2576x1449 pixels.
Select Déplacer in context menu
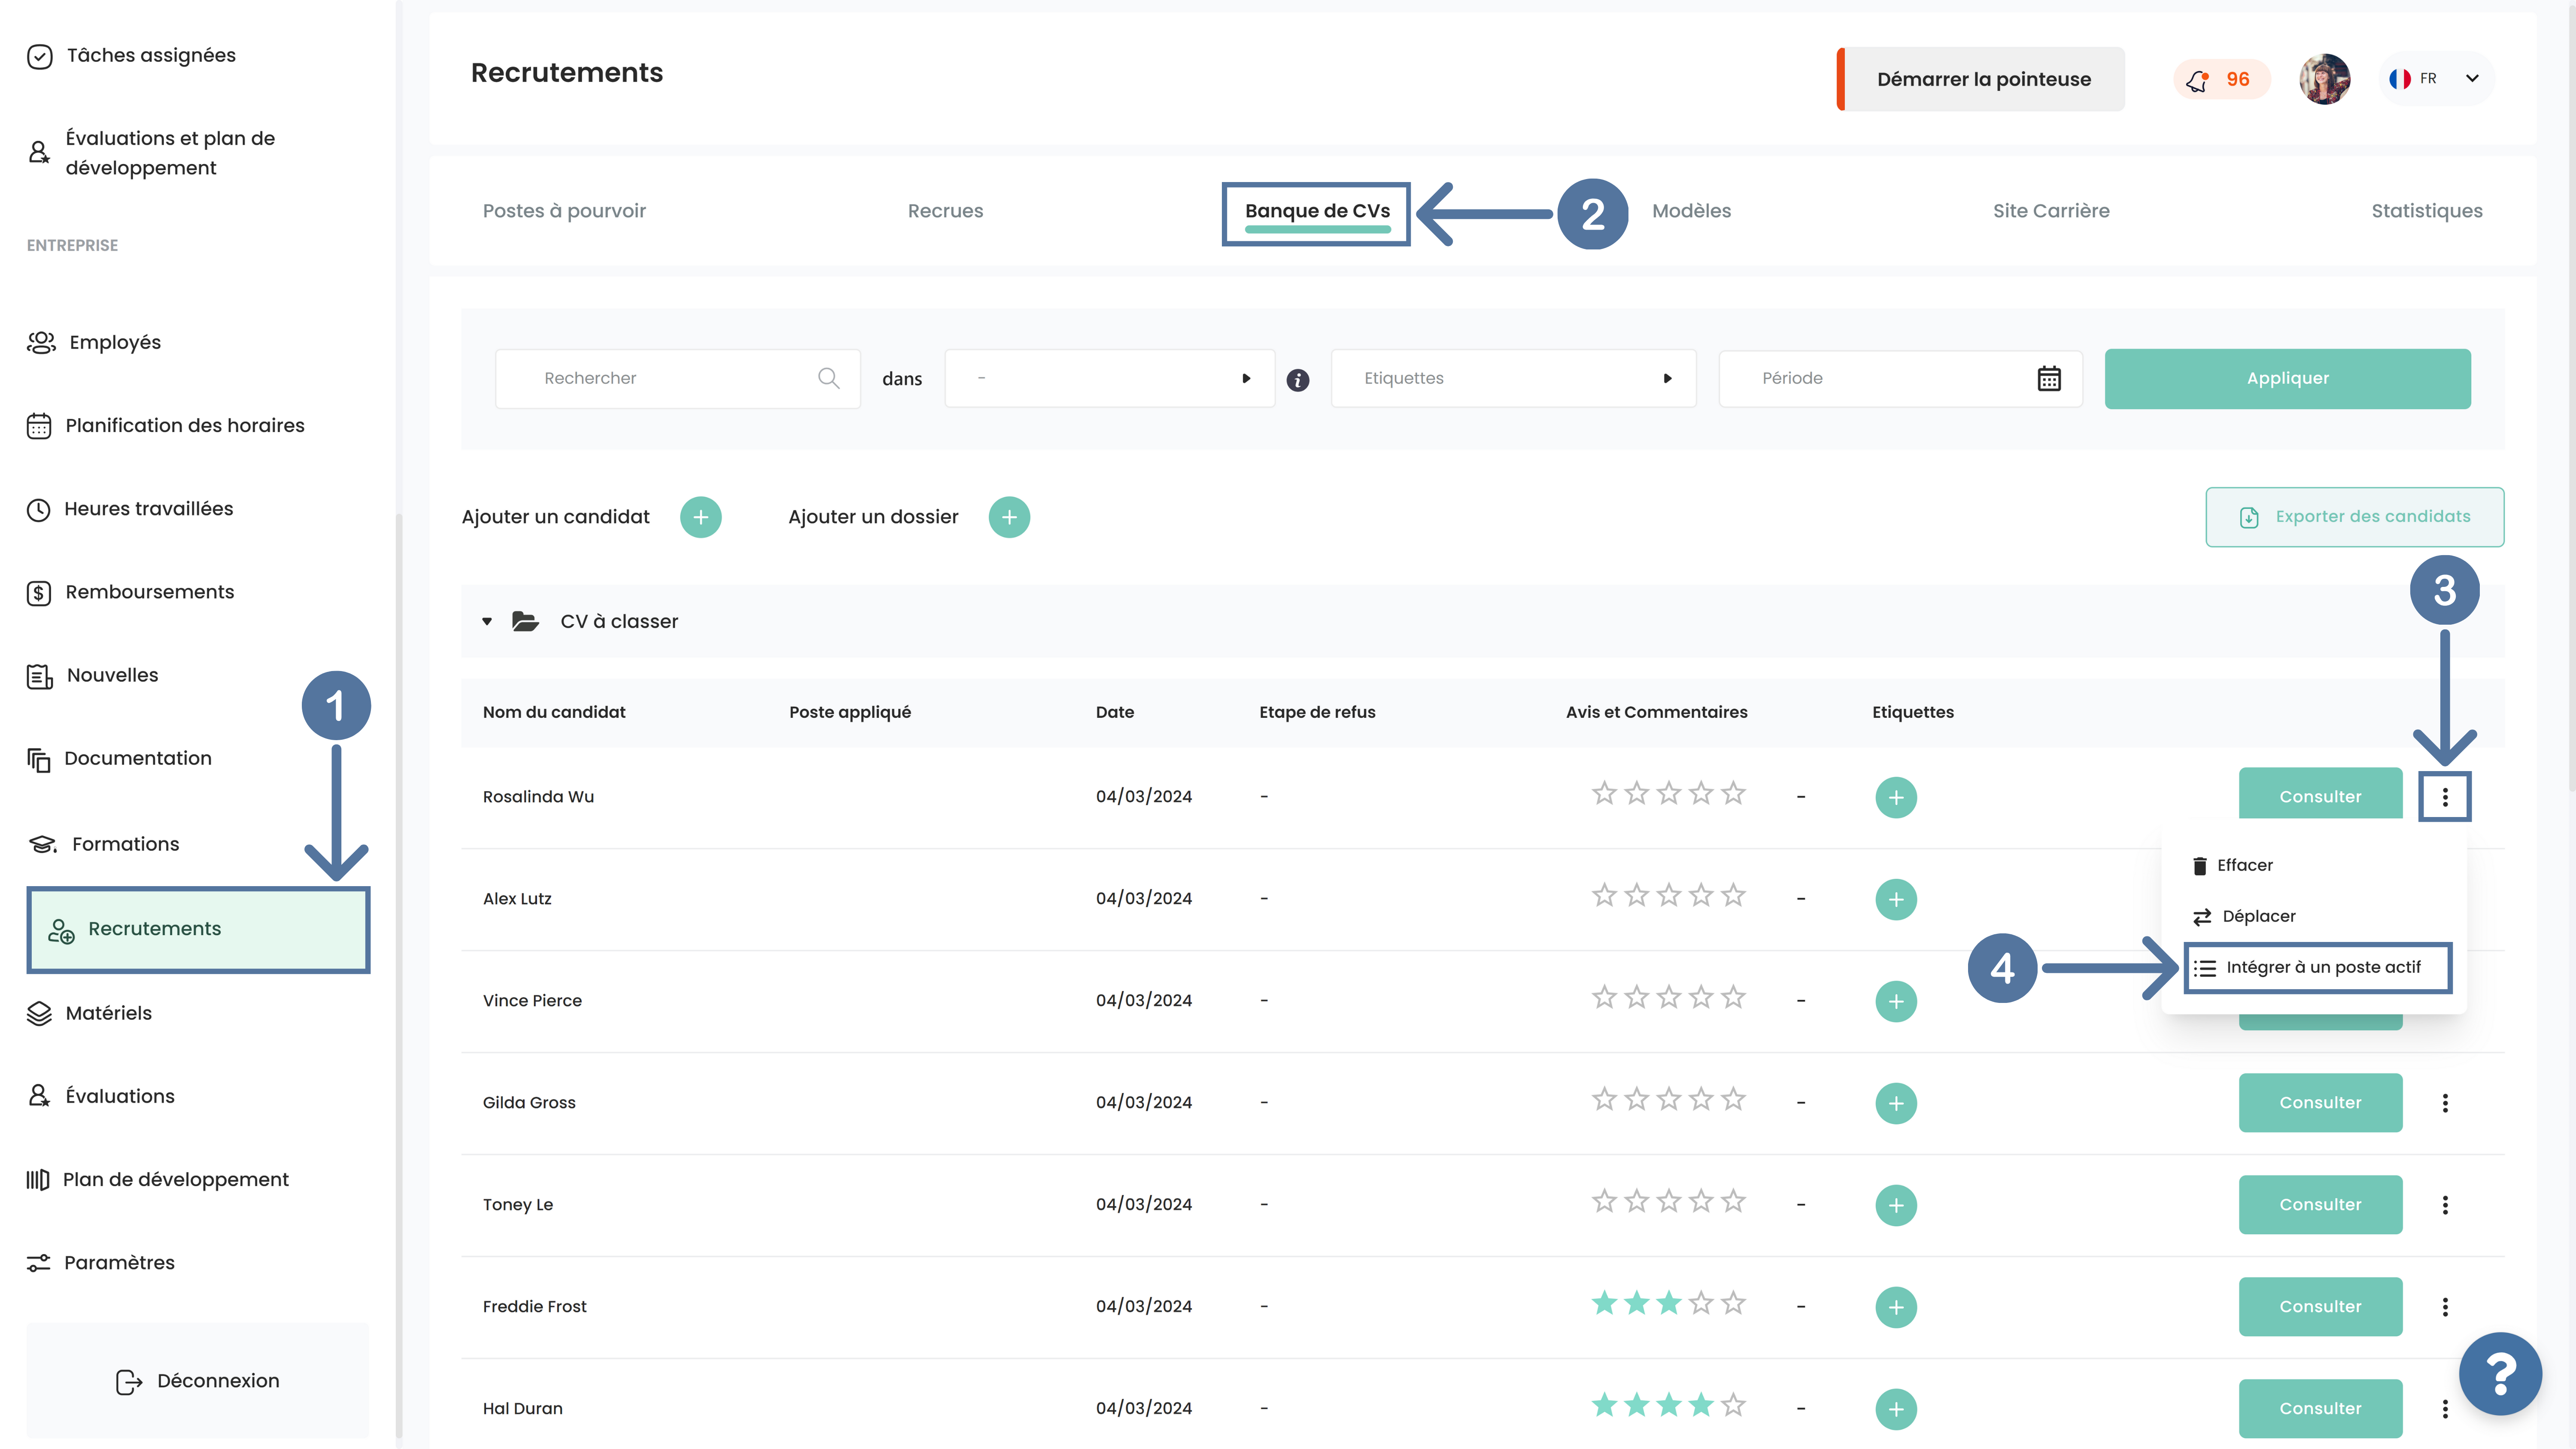point(2244,917)
